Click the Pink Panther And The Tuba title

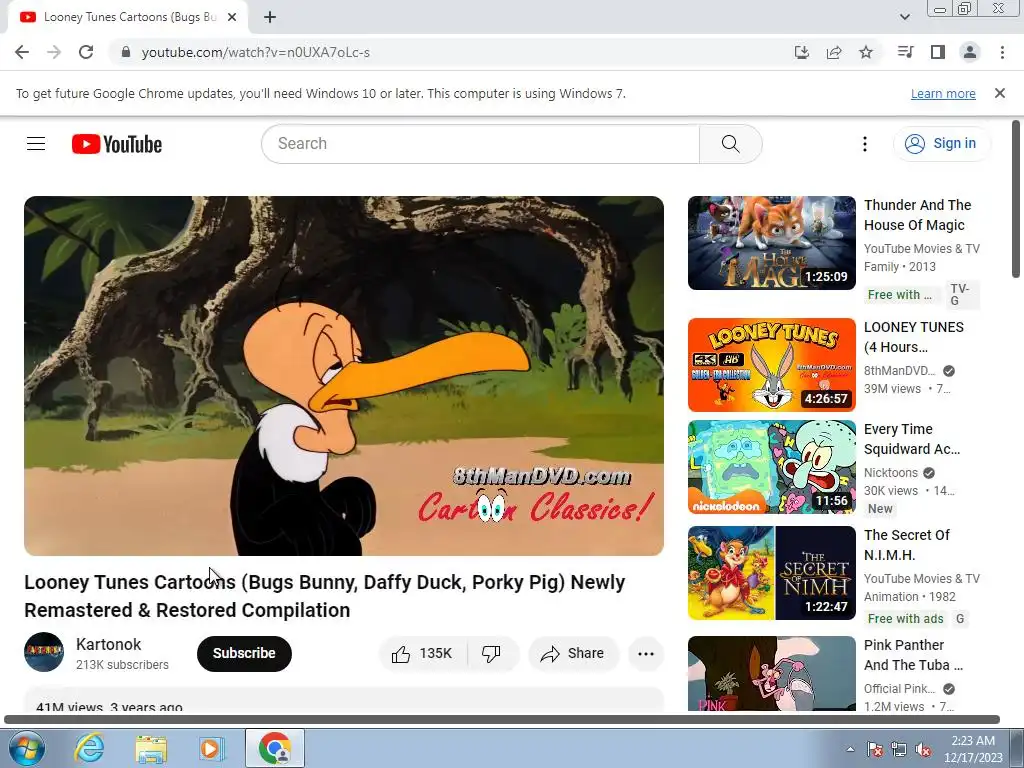914,655
